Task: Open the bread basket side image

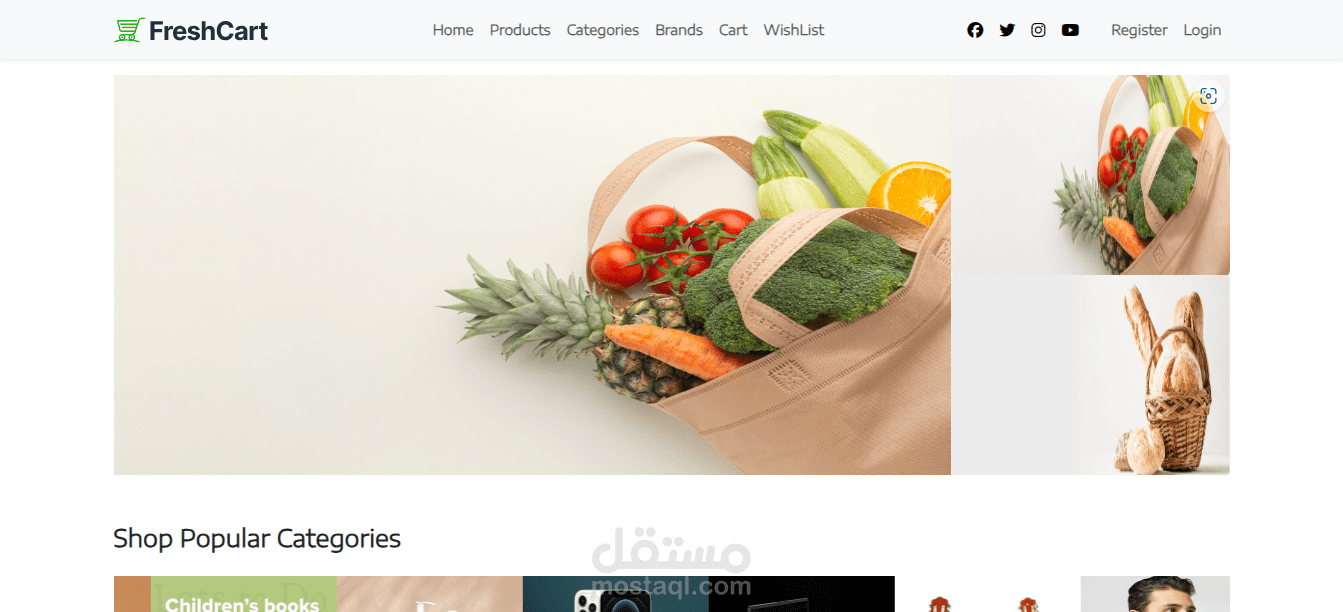Action: point(1090,375)
